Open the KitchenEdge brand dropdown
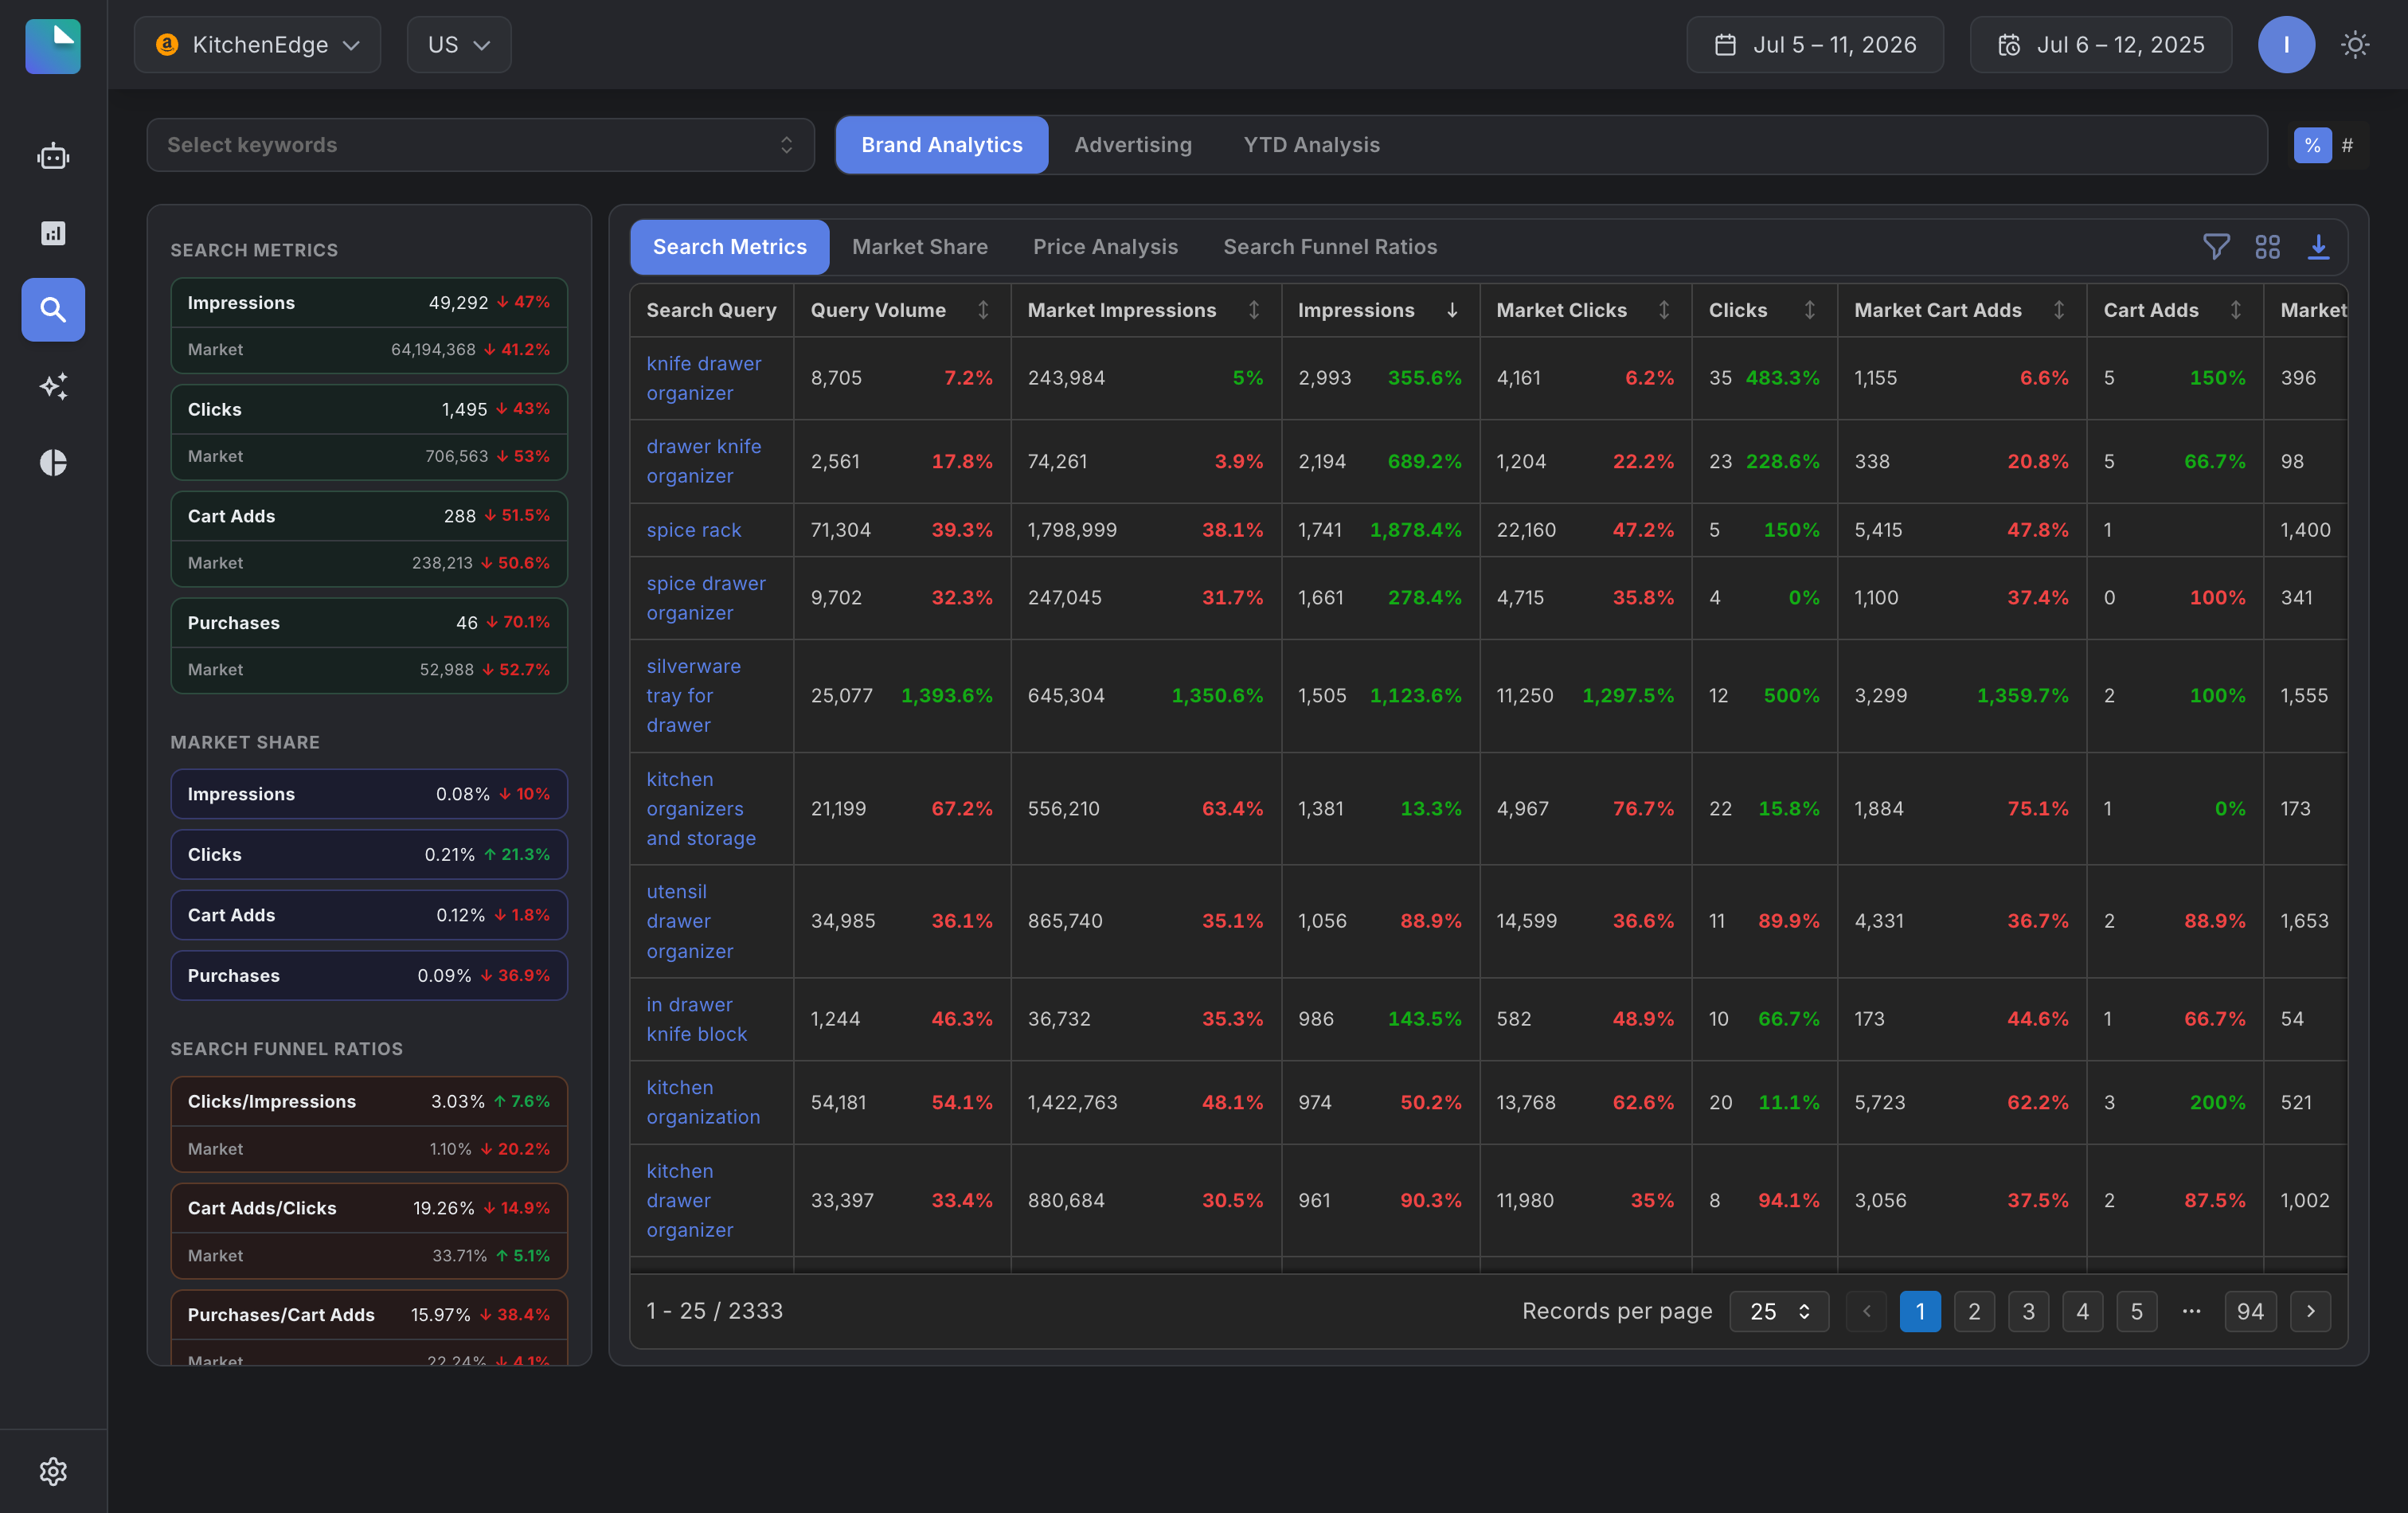2408x1513 pixels. point(258,45)
